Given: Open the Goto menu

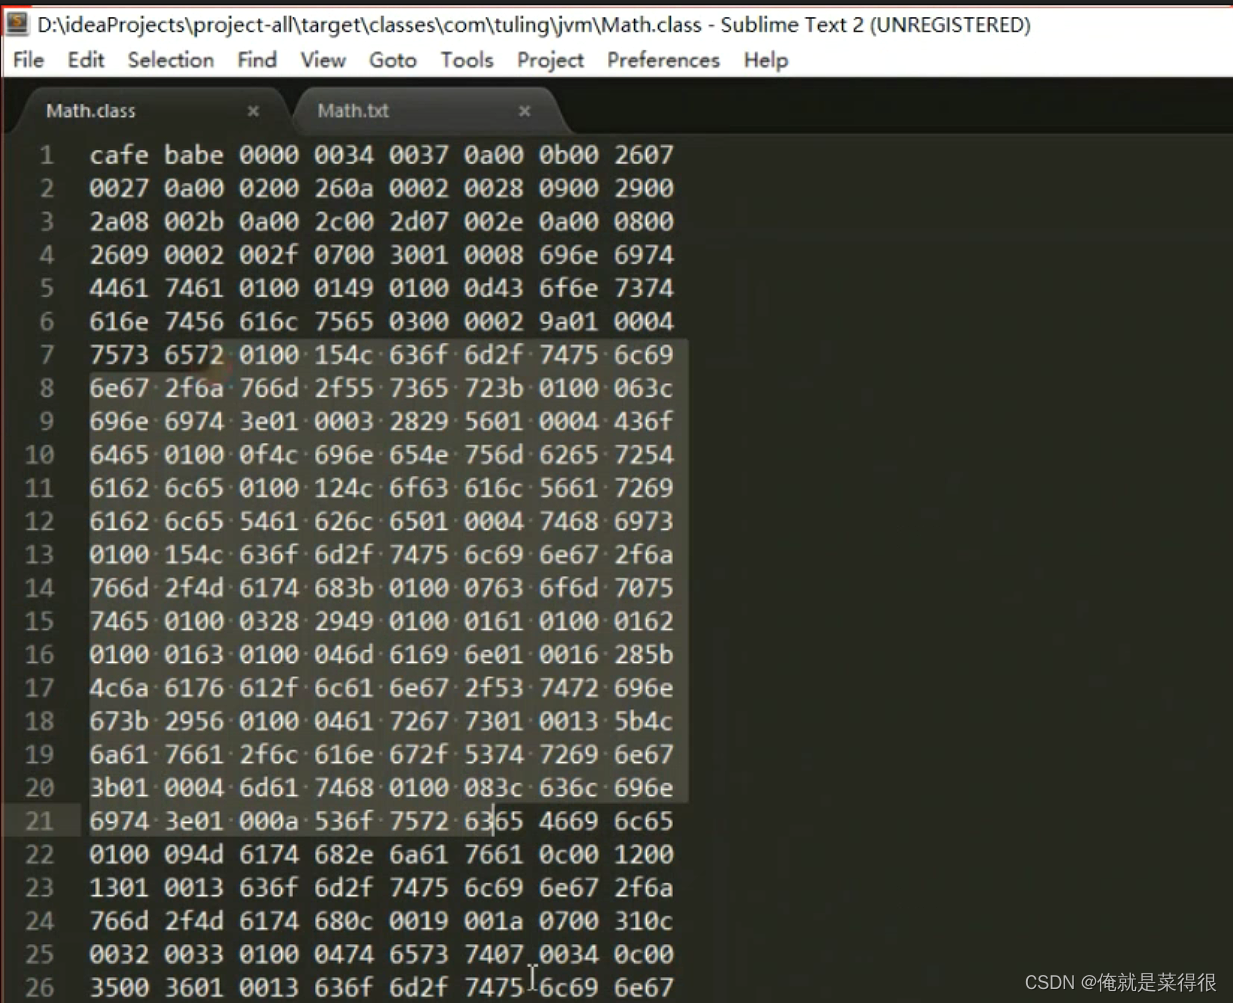Looking at the screenshot, I should [393, 60].
